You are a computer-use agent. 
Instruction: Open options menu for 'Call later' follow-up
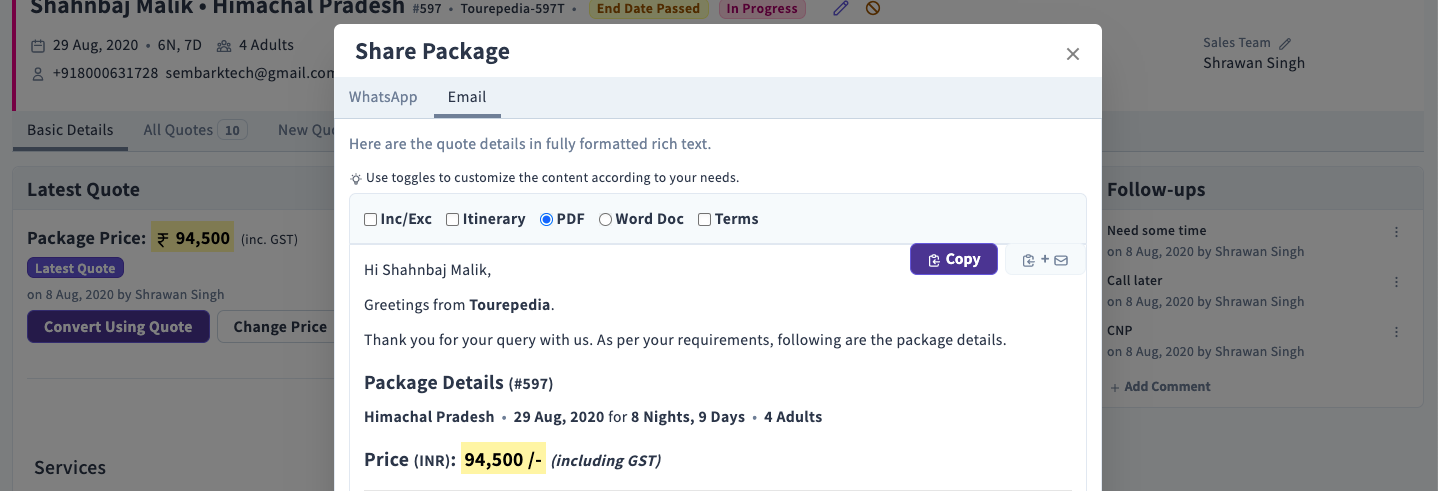(1397, 281)
